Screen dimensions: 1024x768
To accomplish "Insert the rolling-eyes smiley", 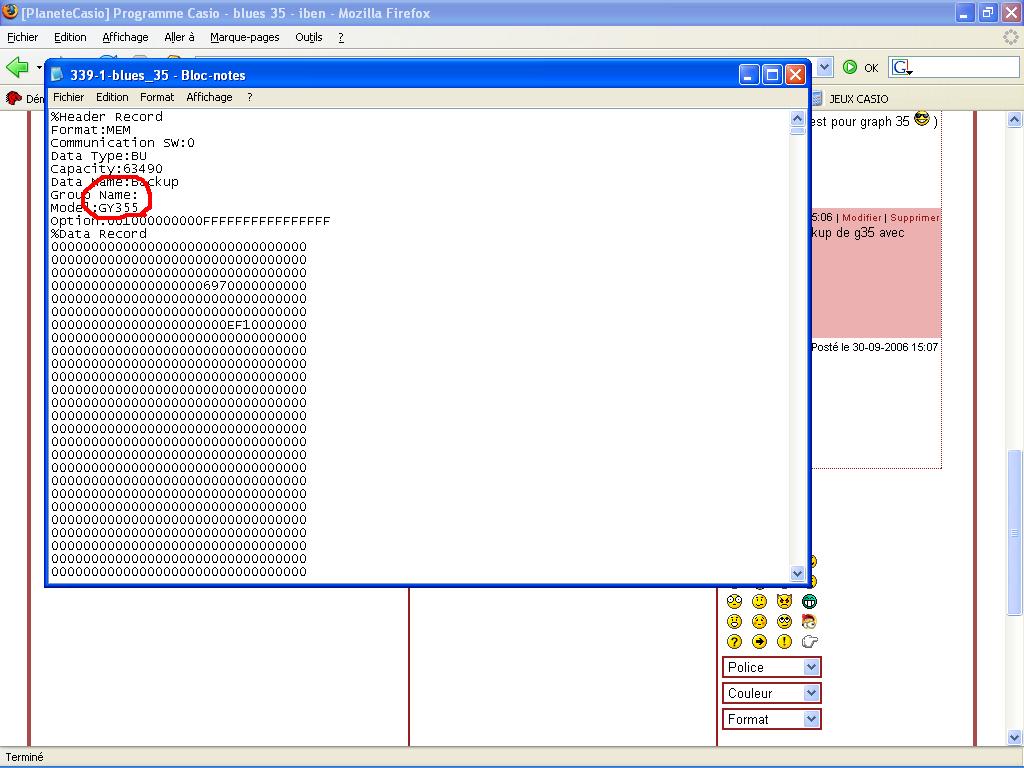I will pos(784,622).
